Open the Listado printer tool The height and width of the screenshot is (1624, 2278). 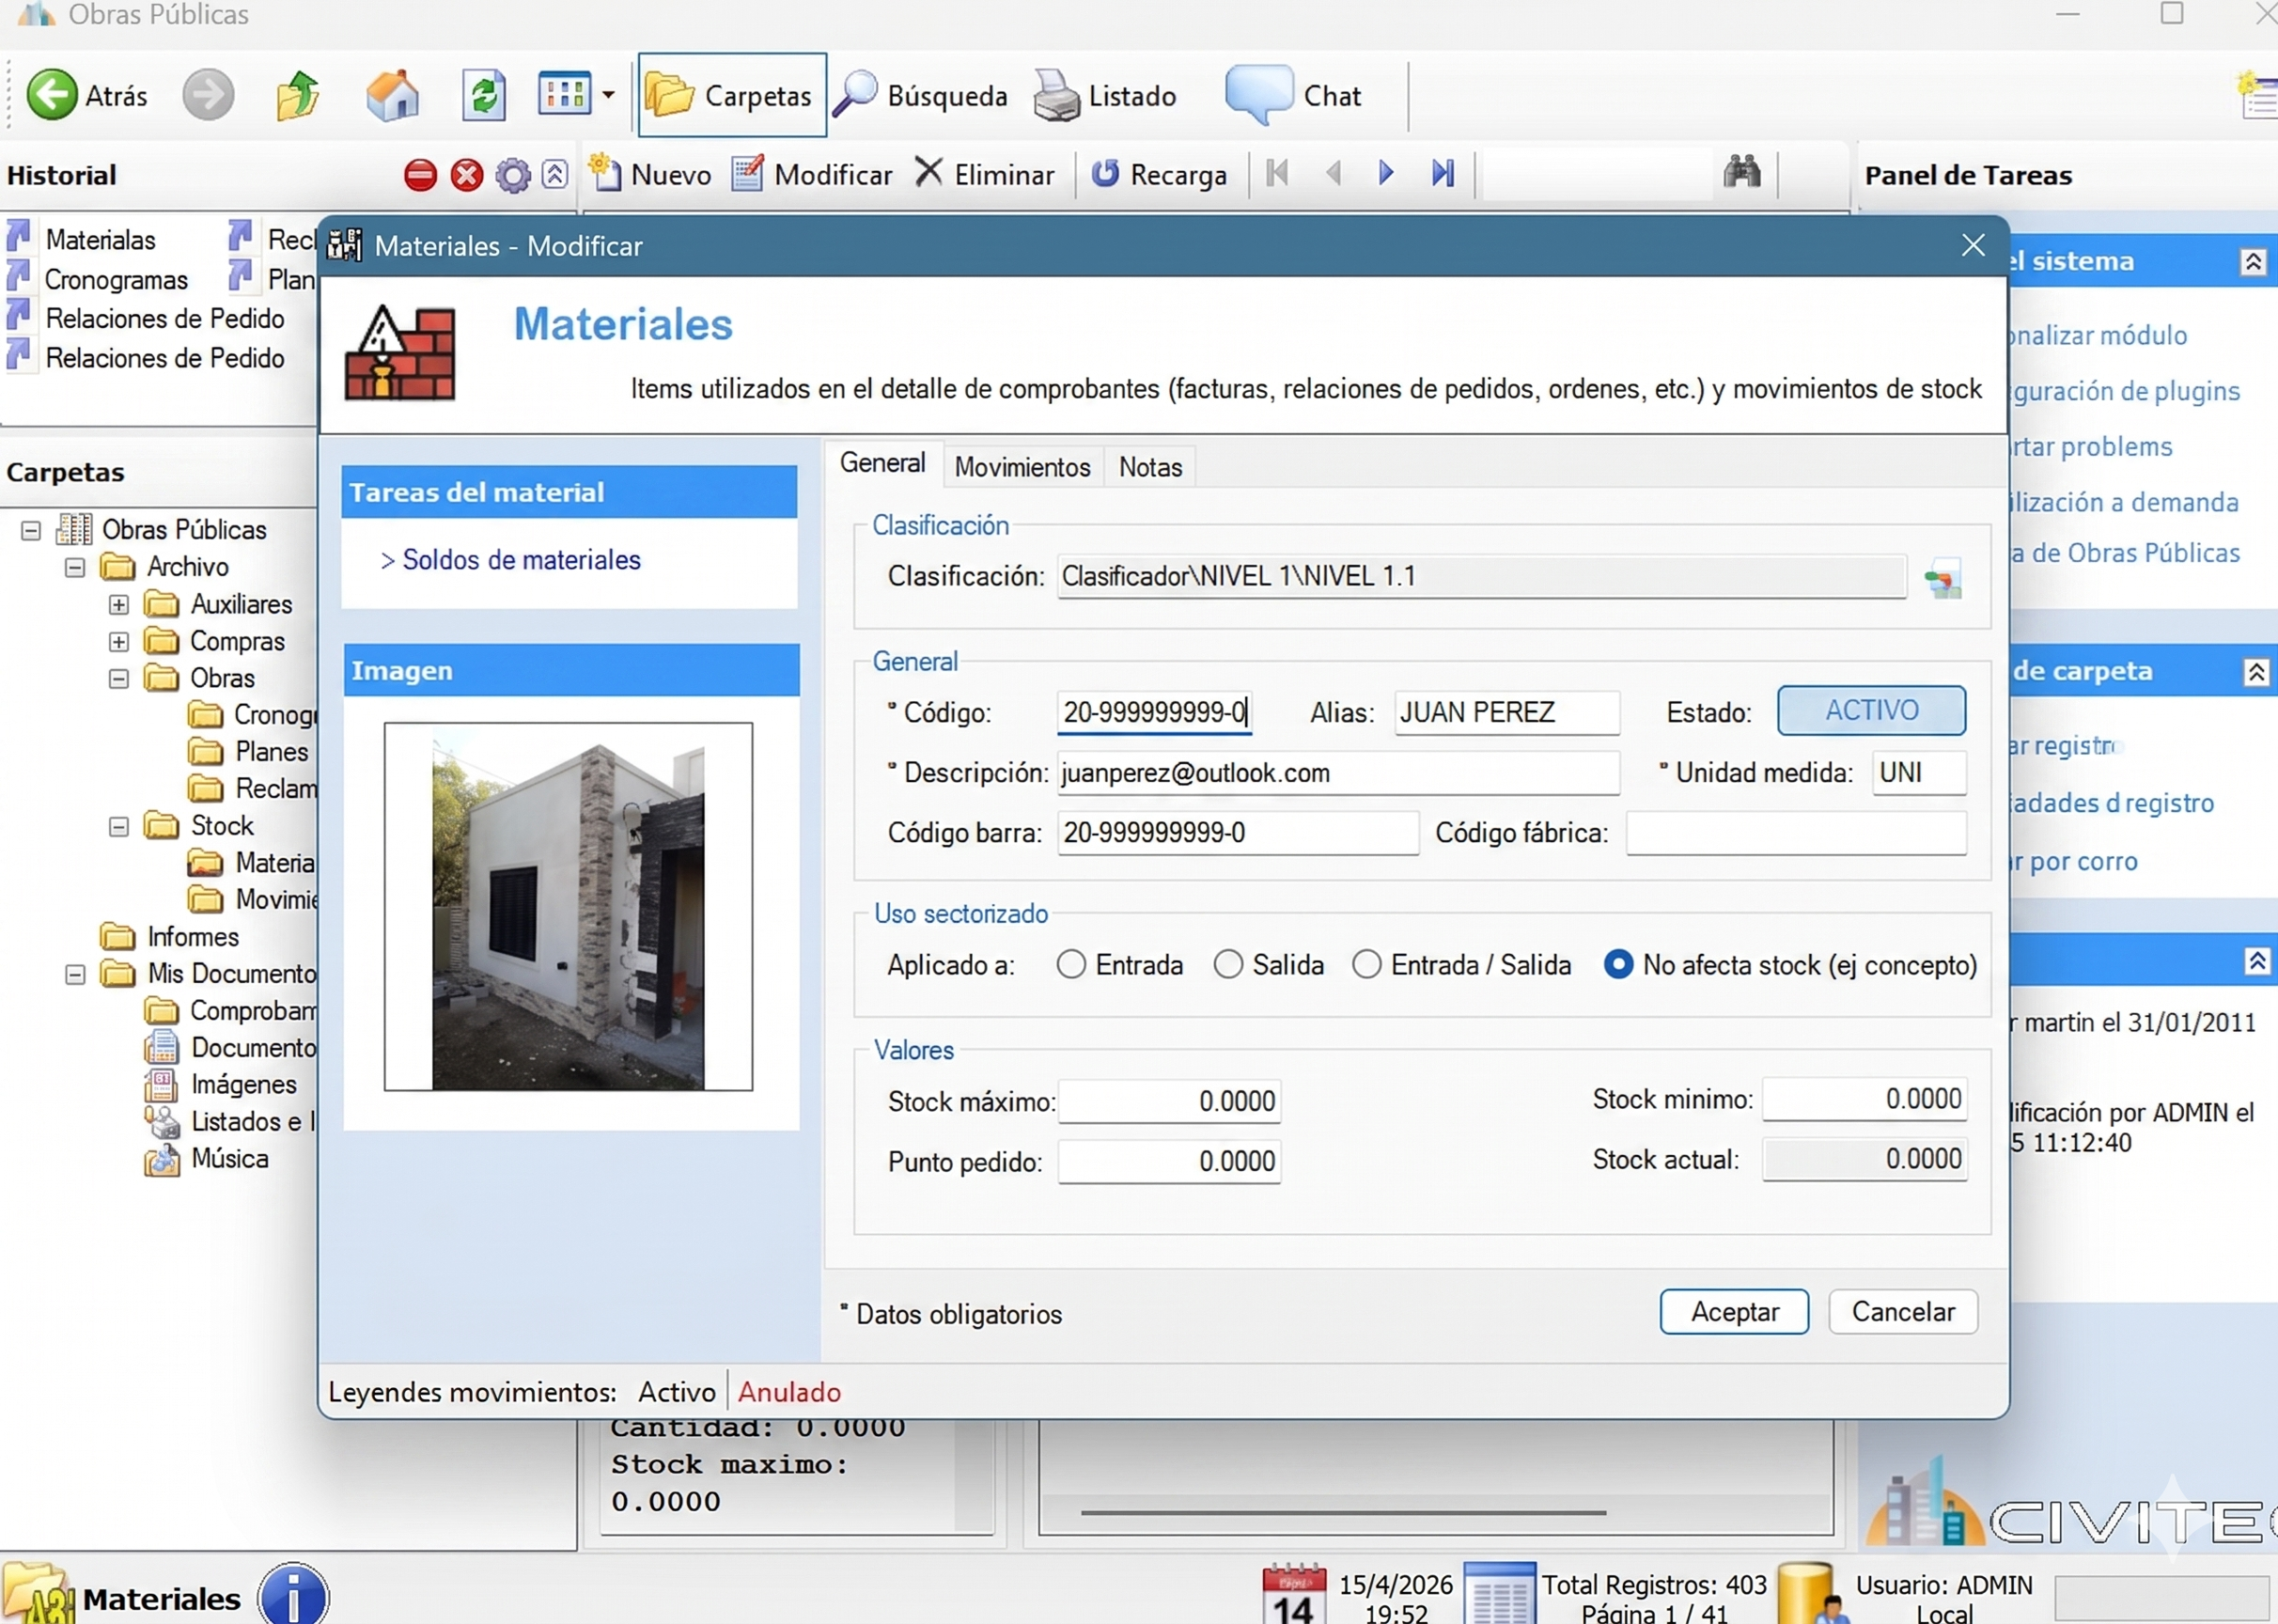point(1105,95)
